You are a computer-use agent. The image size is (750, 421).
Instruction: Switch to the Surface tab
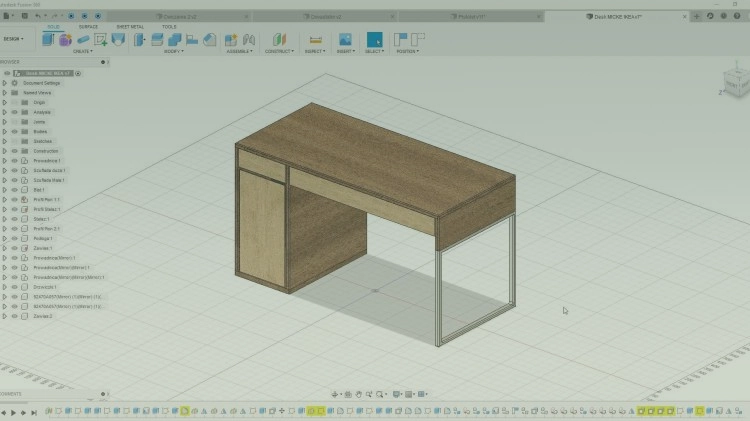click(x=88, y=27)
